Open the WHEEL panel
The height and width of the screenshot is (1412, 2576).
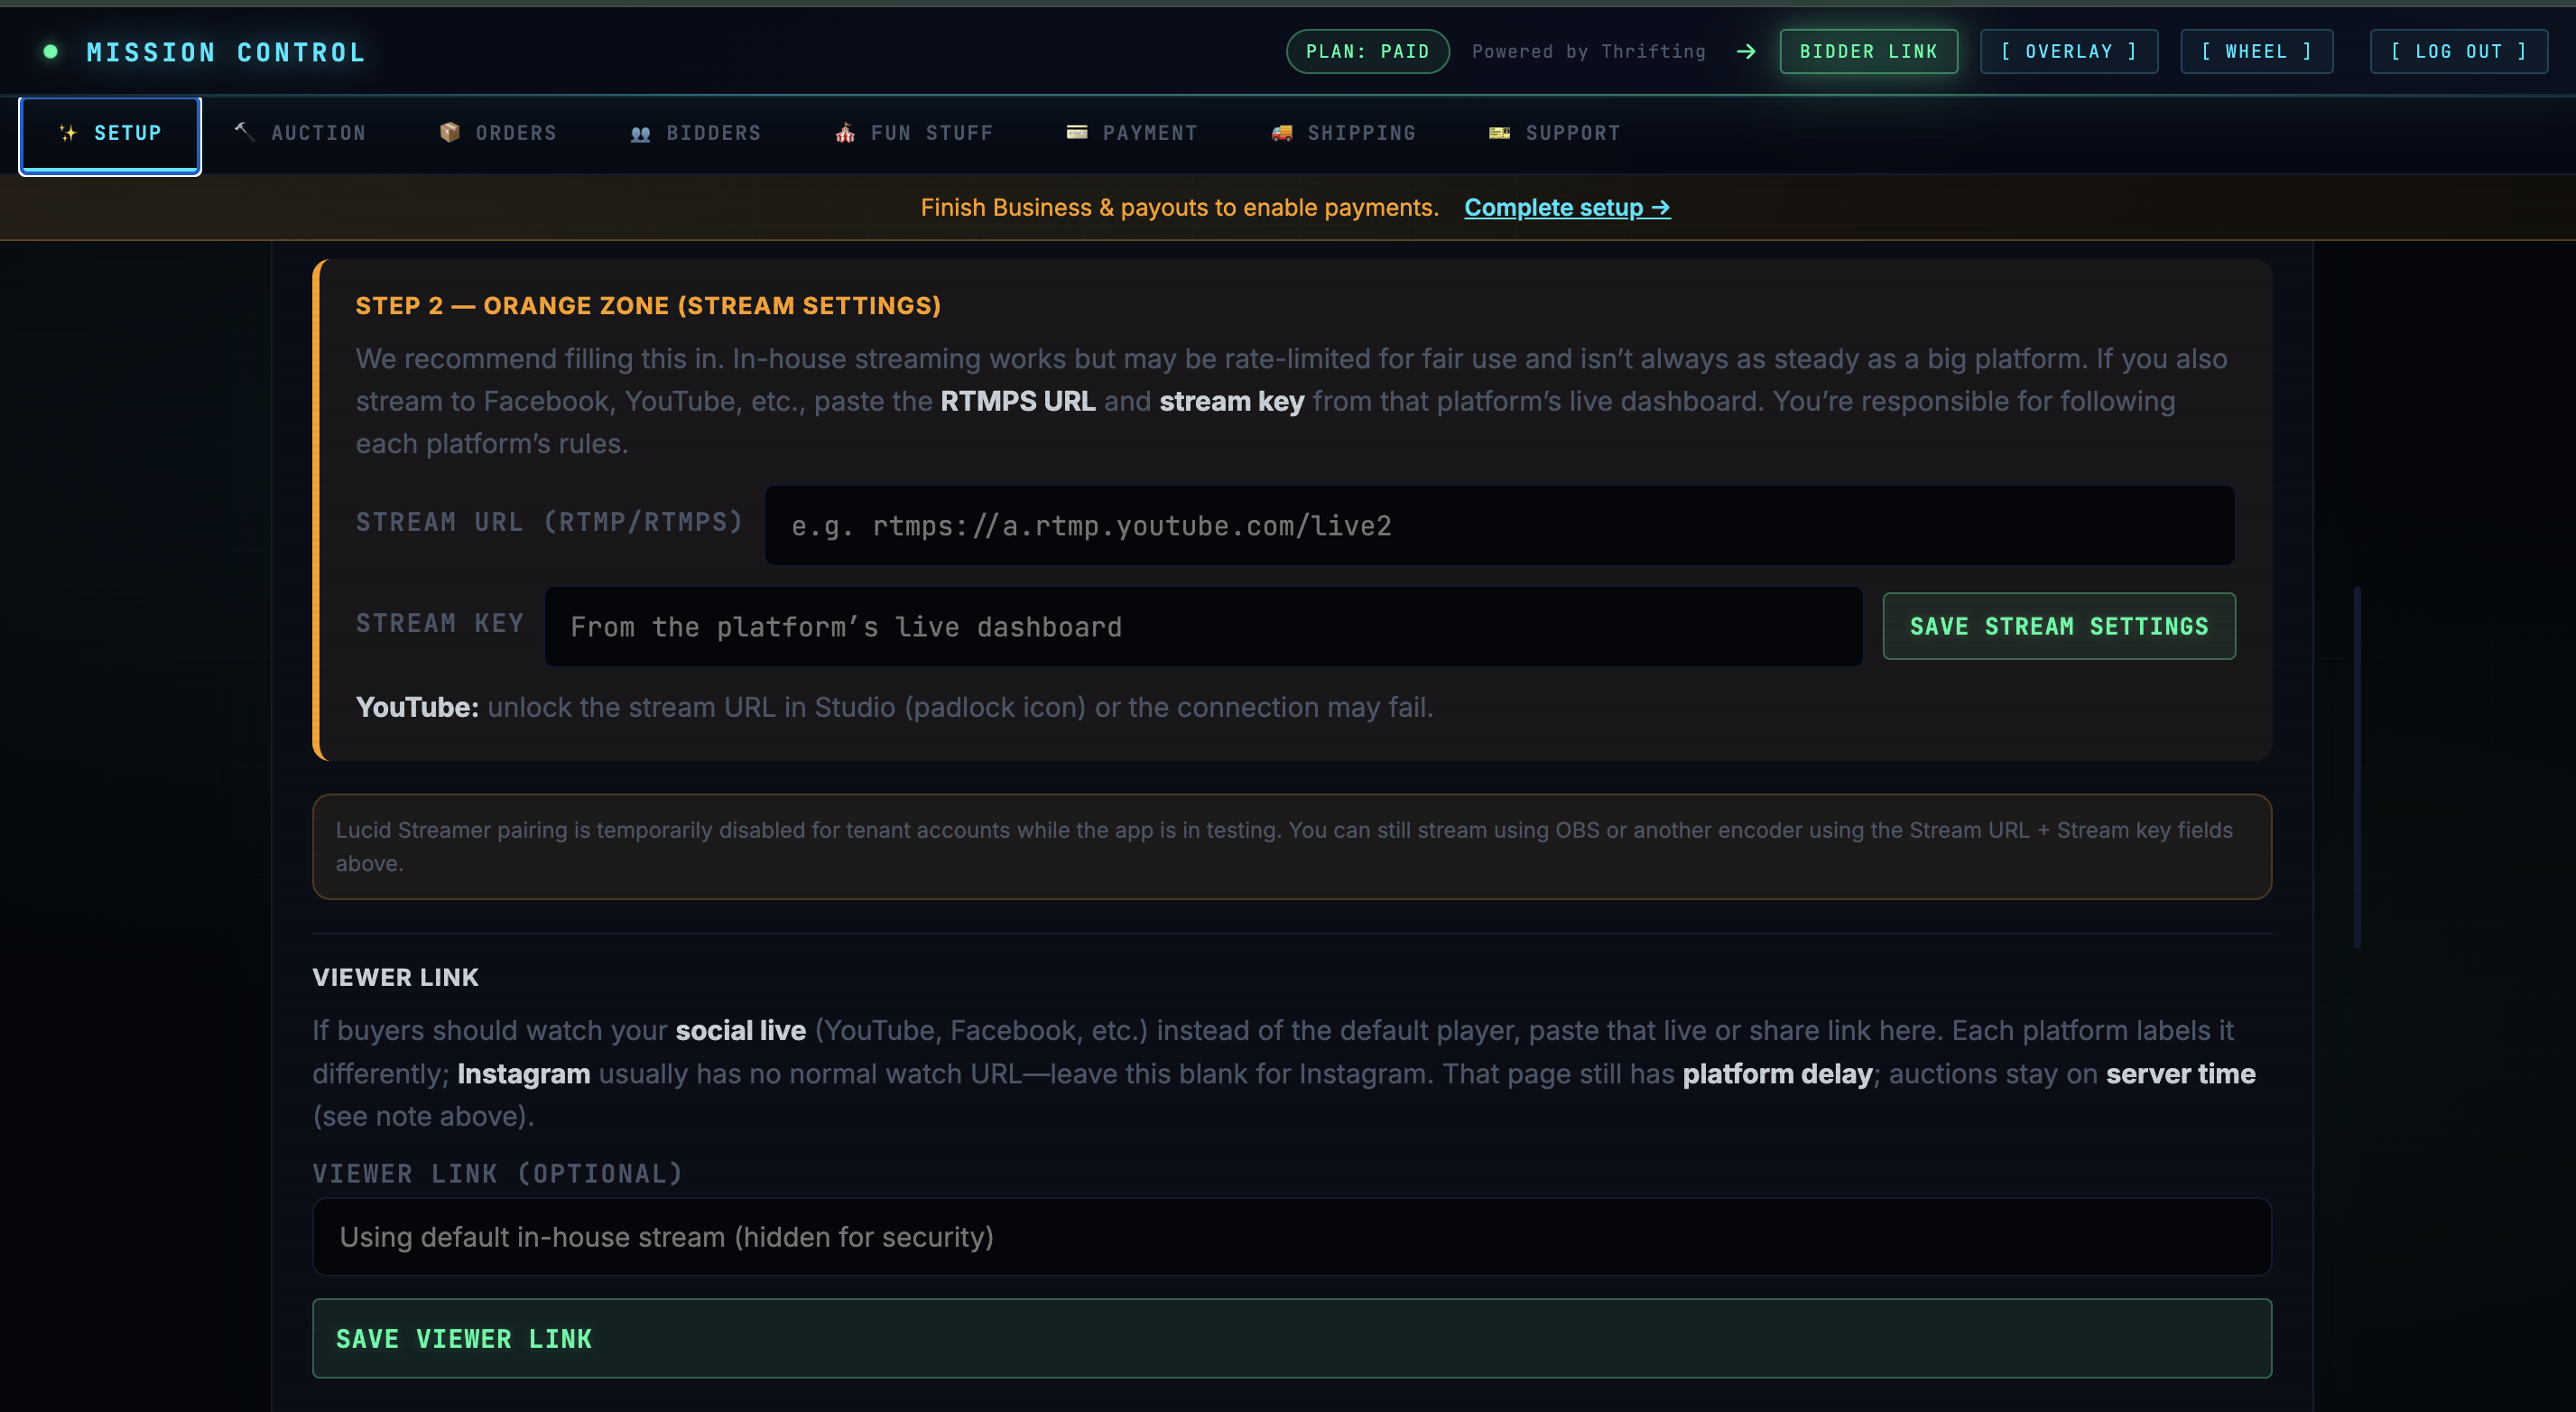2256,51
